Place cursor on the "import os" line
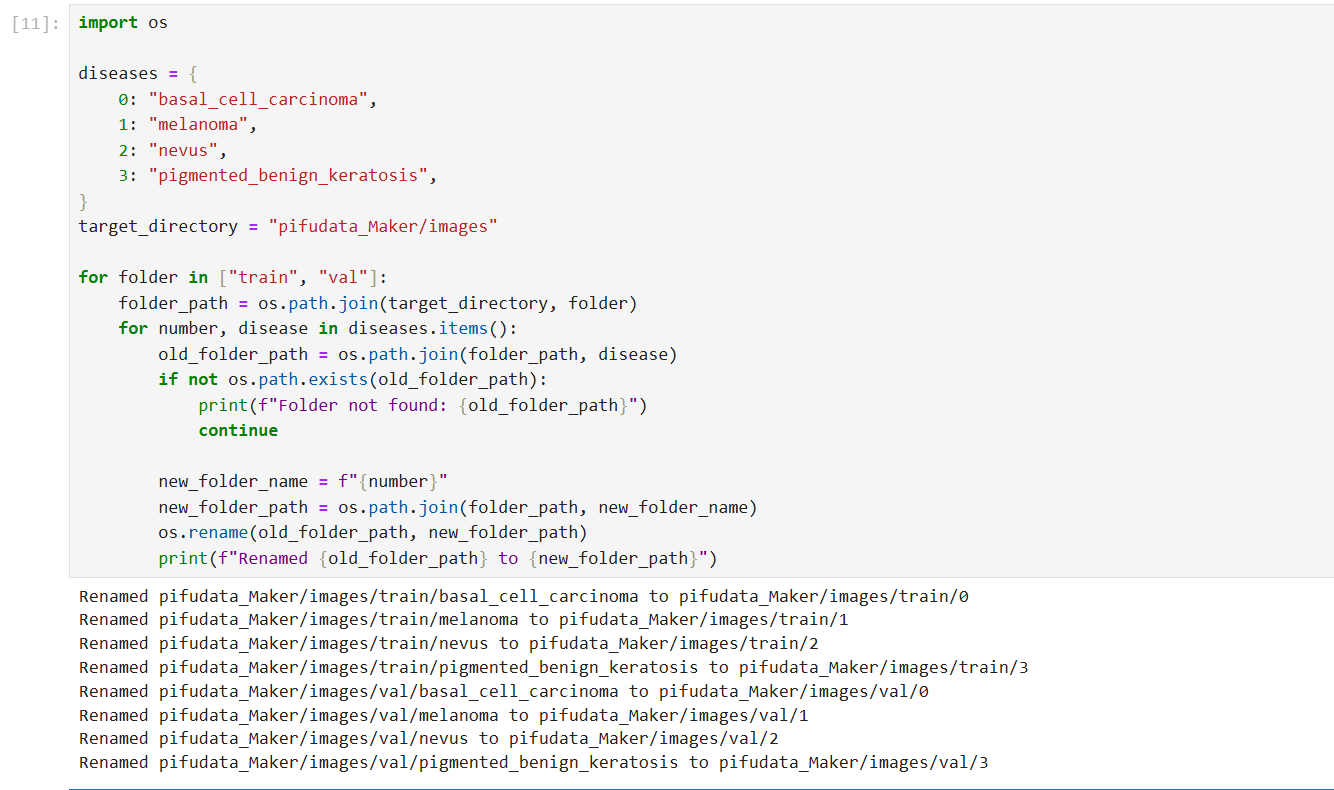The height and width of the screenshot is (790, 1334). pos(123,22)
